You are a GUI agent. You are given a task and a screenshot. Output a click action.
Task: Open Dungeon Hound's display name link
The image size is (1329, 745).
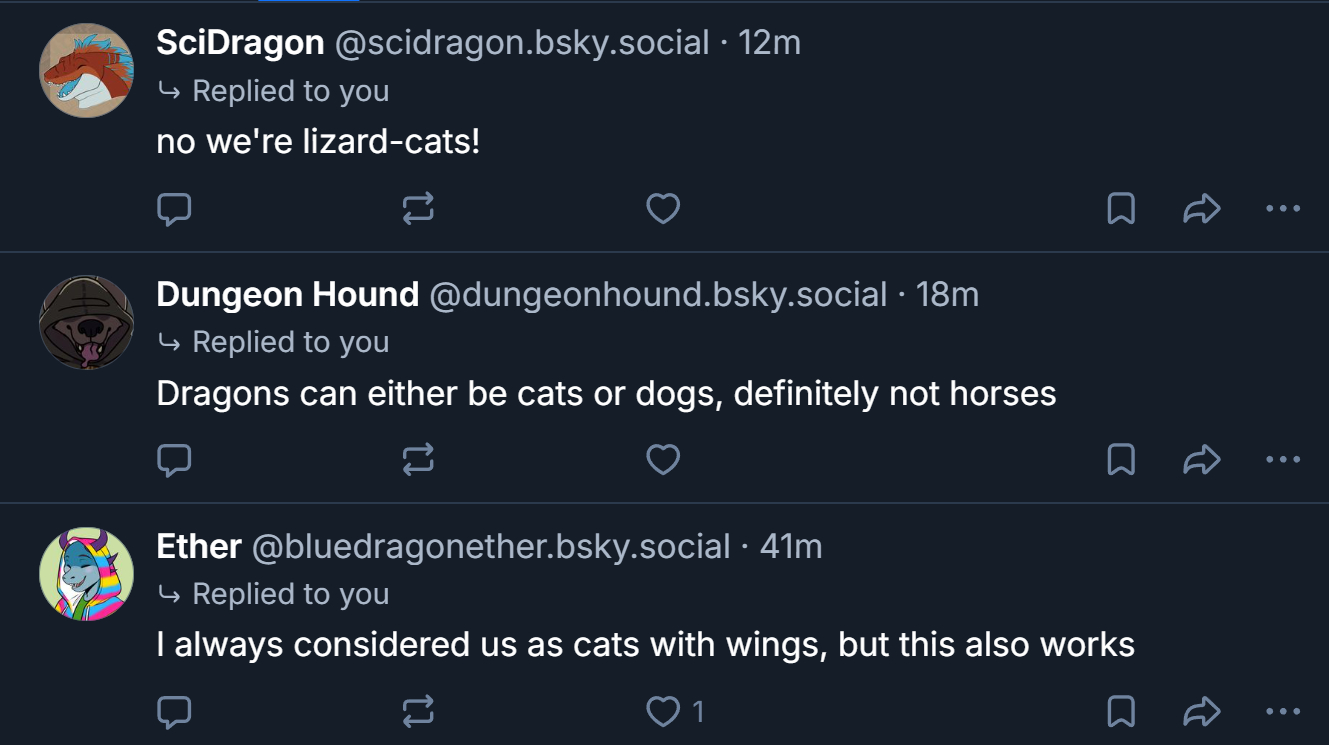point(287,294)
